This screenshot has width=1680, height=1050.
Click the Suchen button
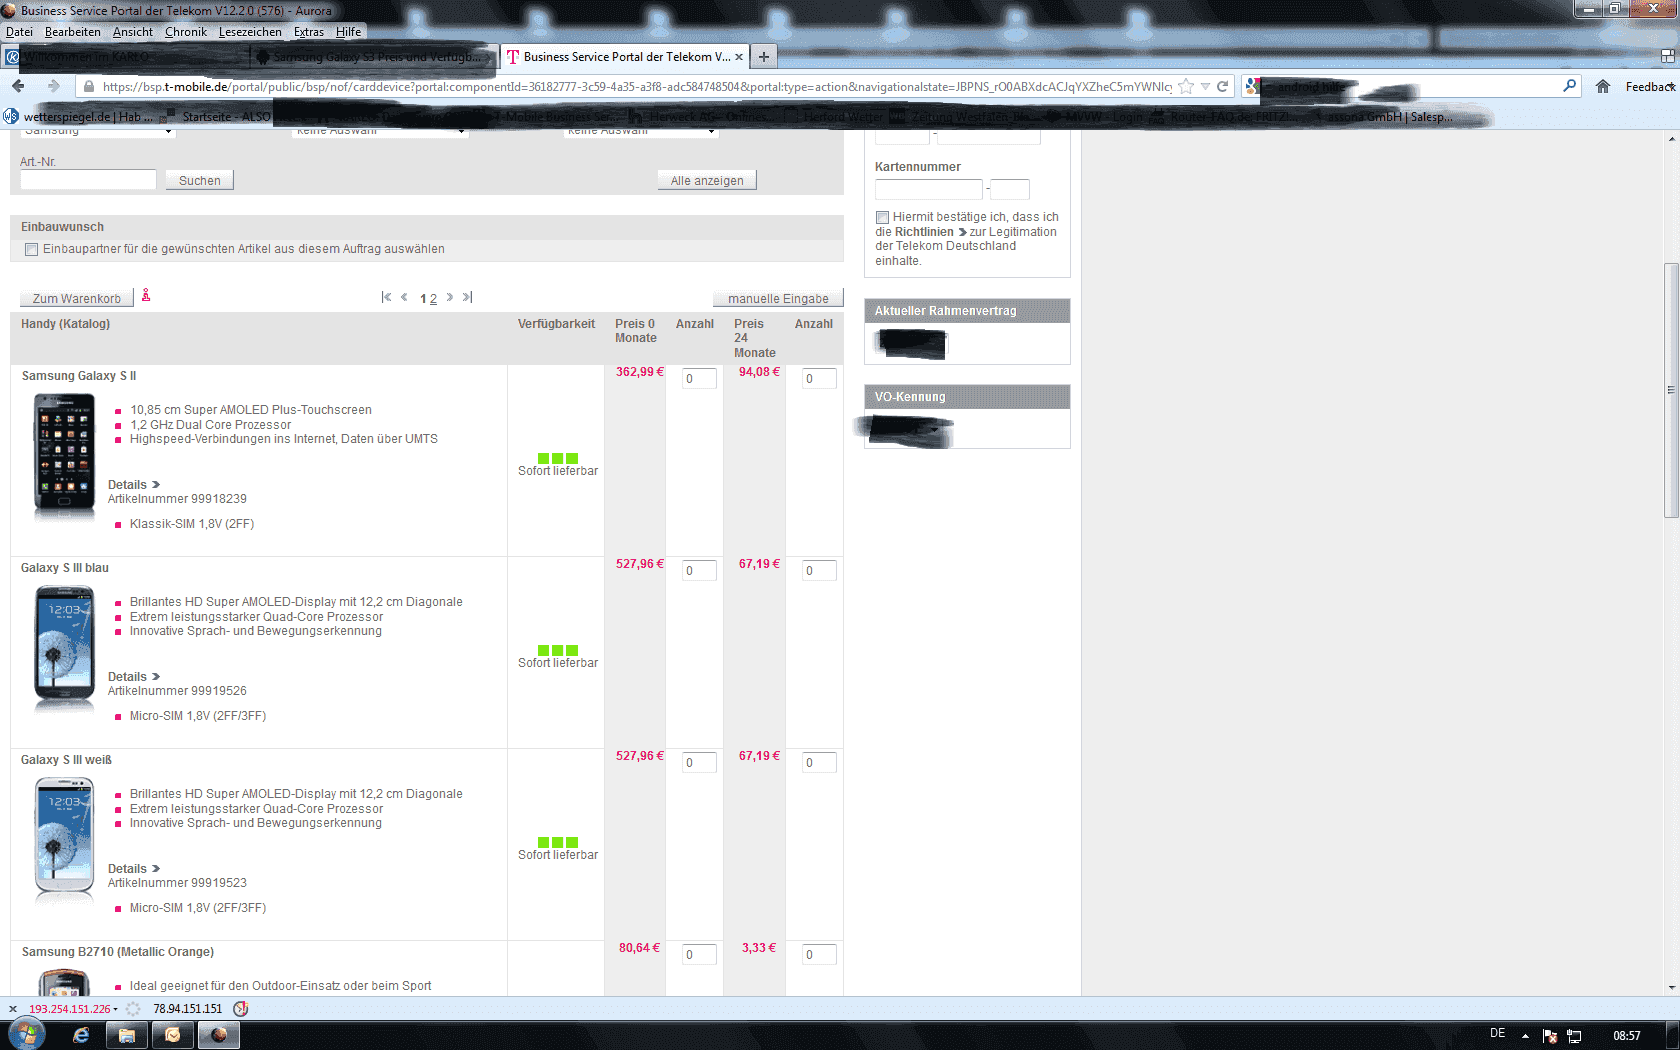pyautogui.click(x=200, y=180)
